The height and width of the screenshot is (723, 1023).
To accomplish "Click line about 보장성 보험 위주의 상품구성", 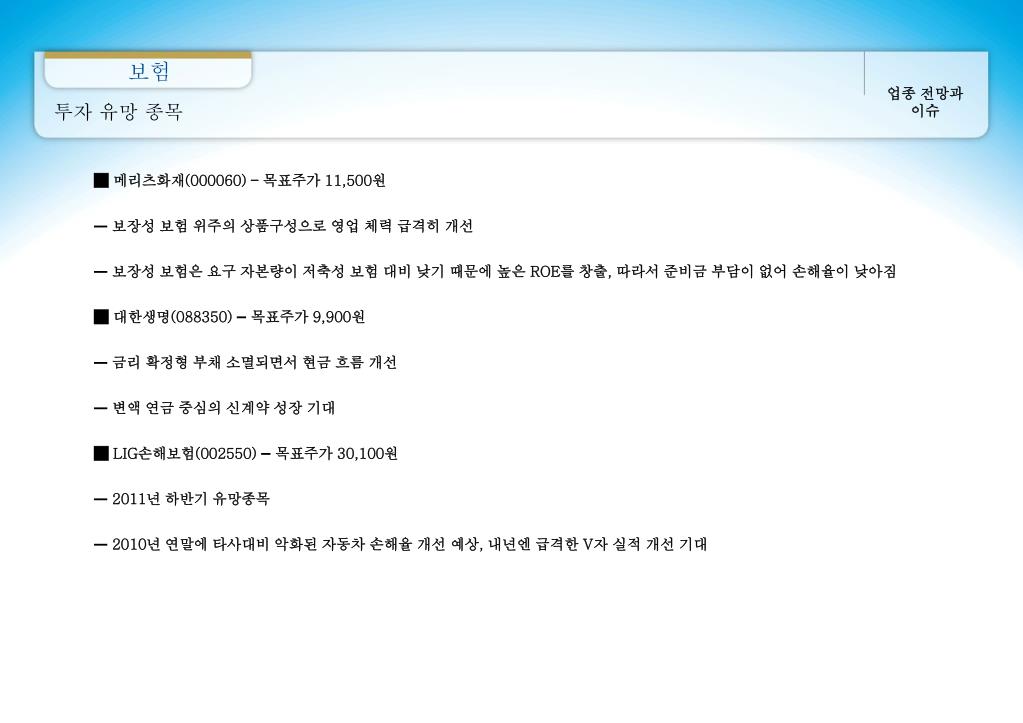I will click(x=283, y=226).
